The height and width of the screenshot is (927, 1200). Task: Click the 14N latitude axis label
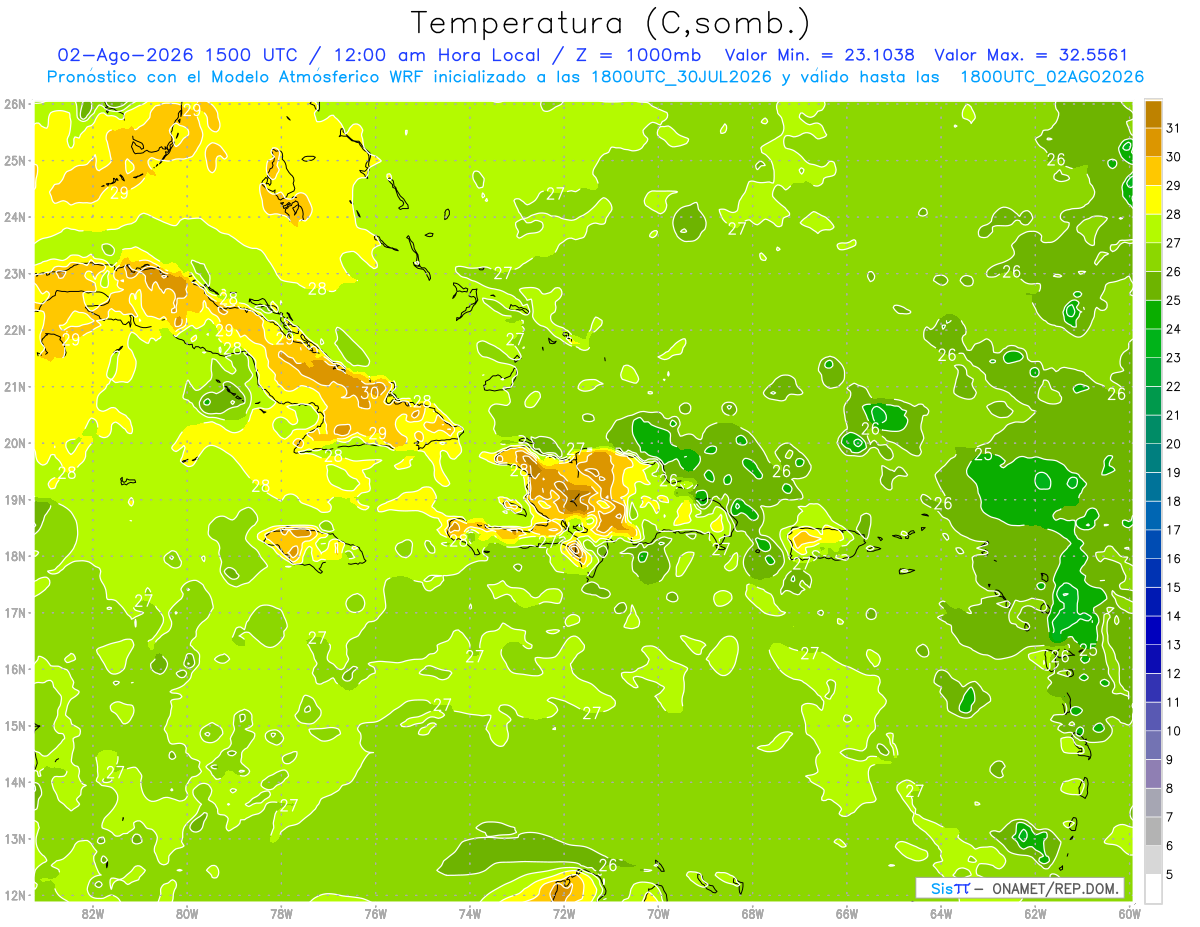pyautogui.click(x=14, y=782)
